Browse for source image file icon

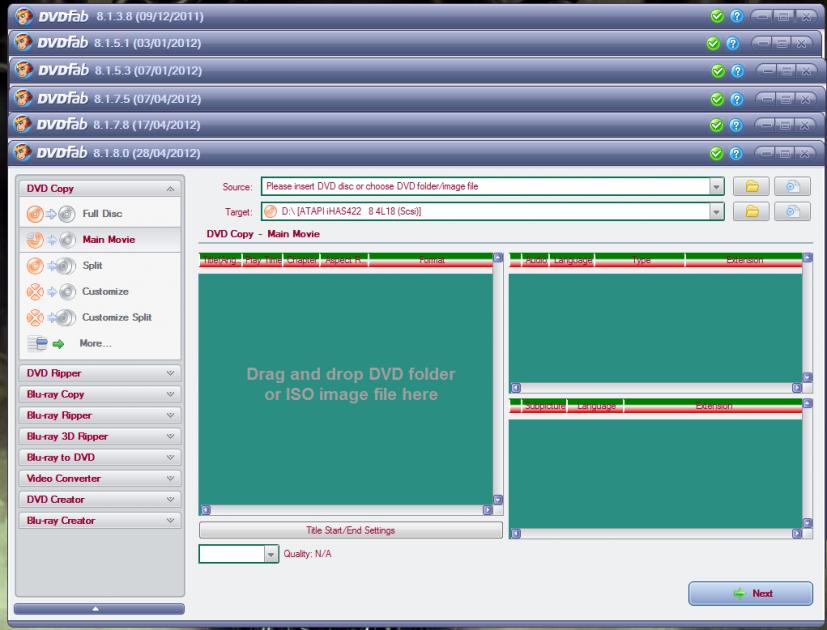click(x=792, y=186)
